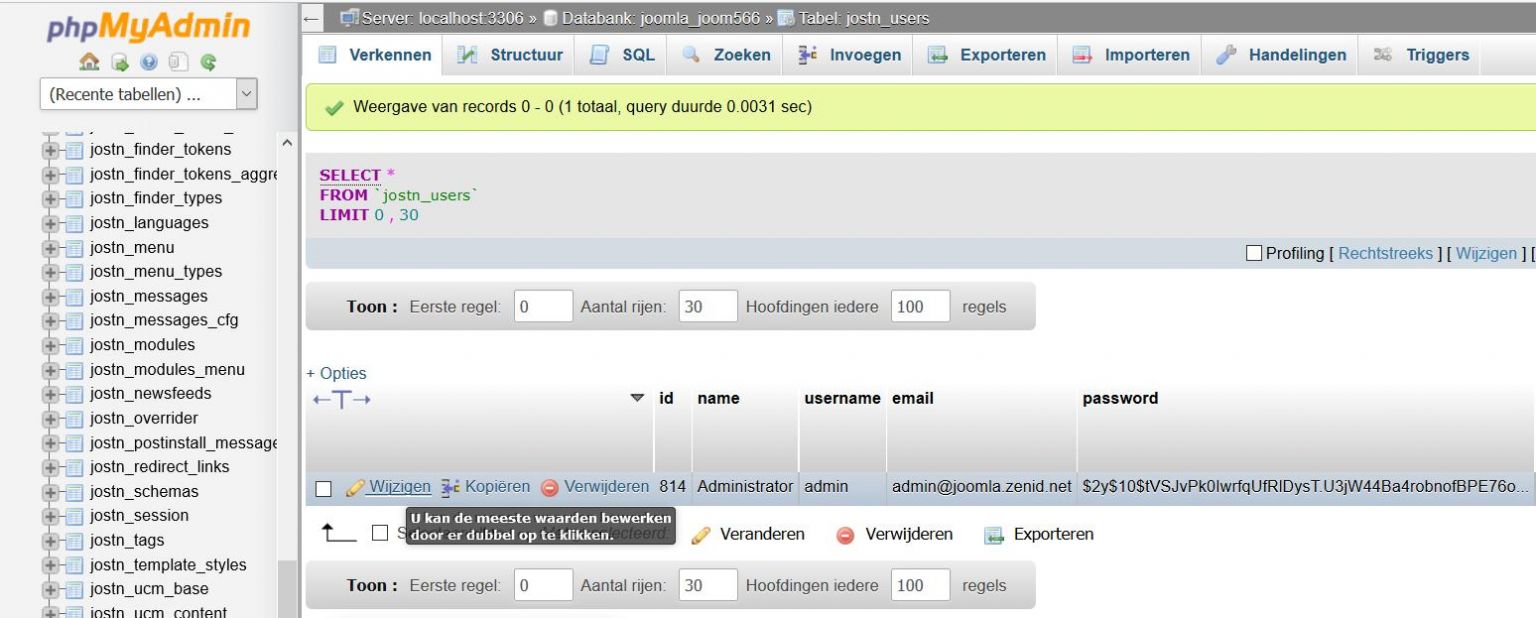
Task: Select the Verkennen tab
Action: pos(374,55)
